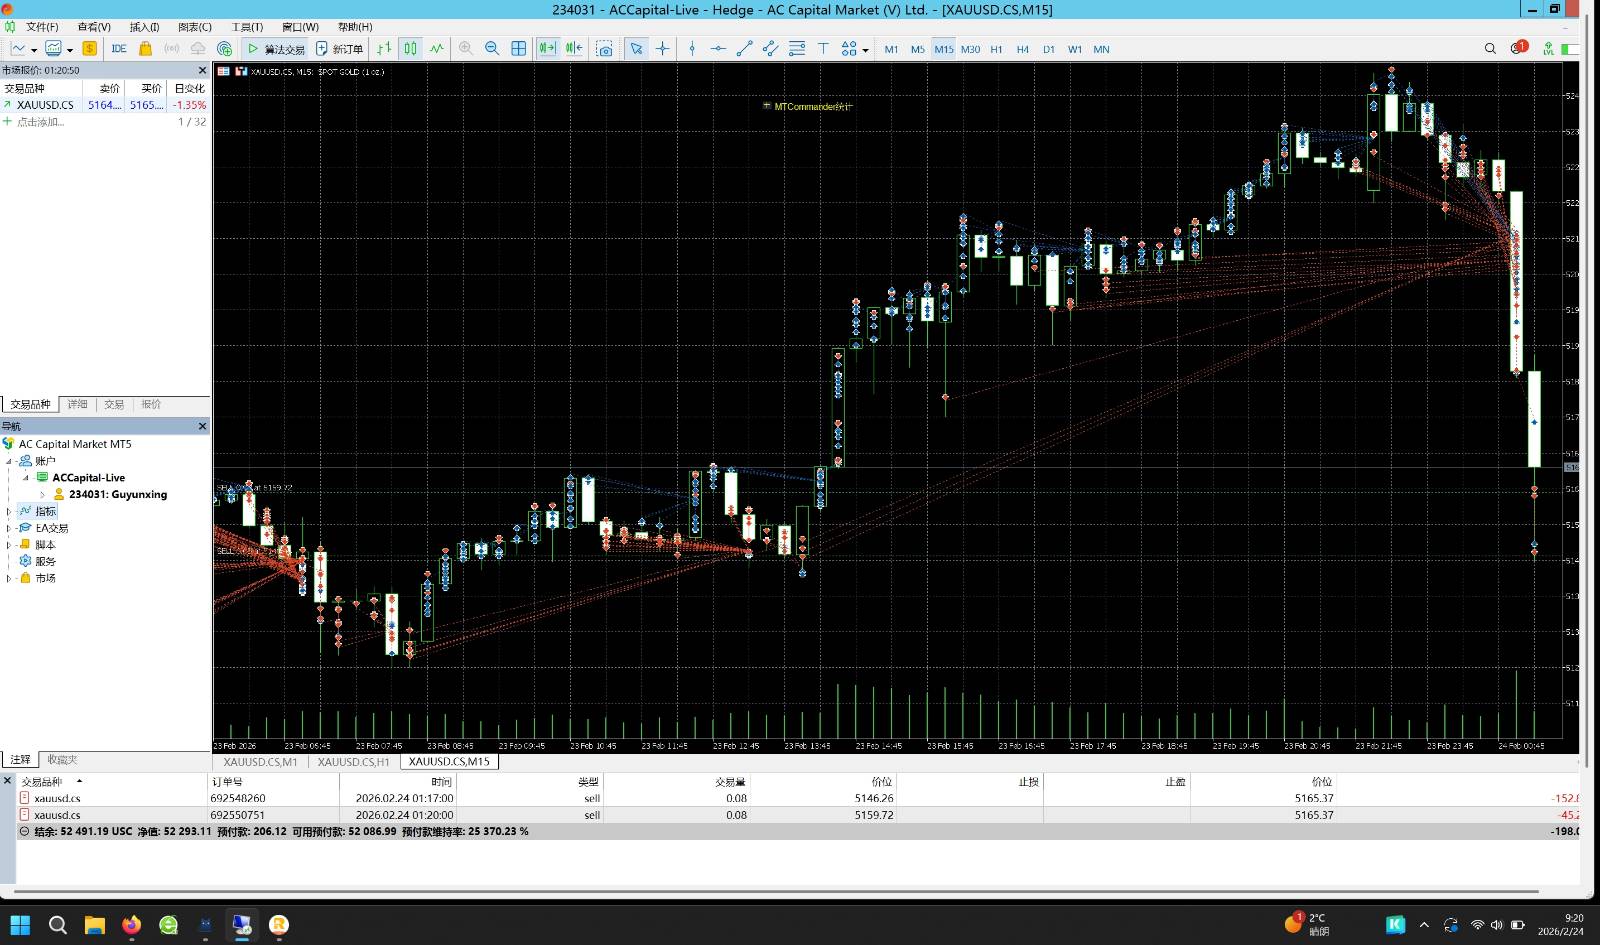Viewport: 1600px width, 945px height.
Task: Click 点击添加 to add a symbol
Action: pos(40,121)
